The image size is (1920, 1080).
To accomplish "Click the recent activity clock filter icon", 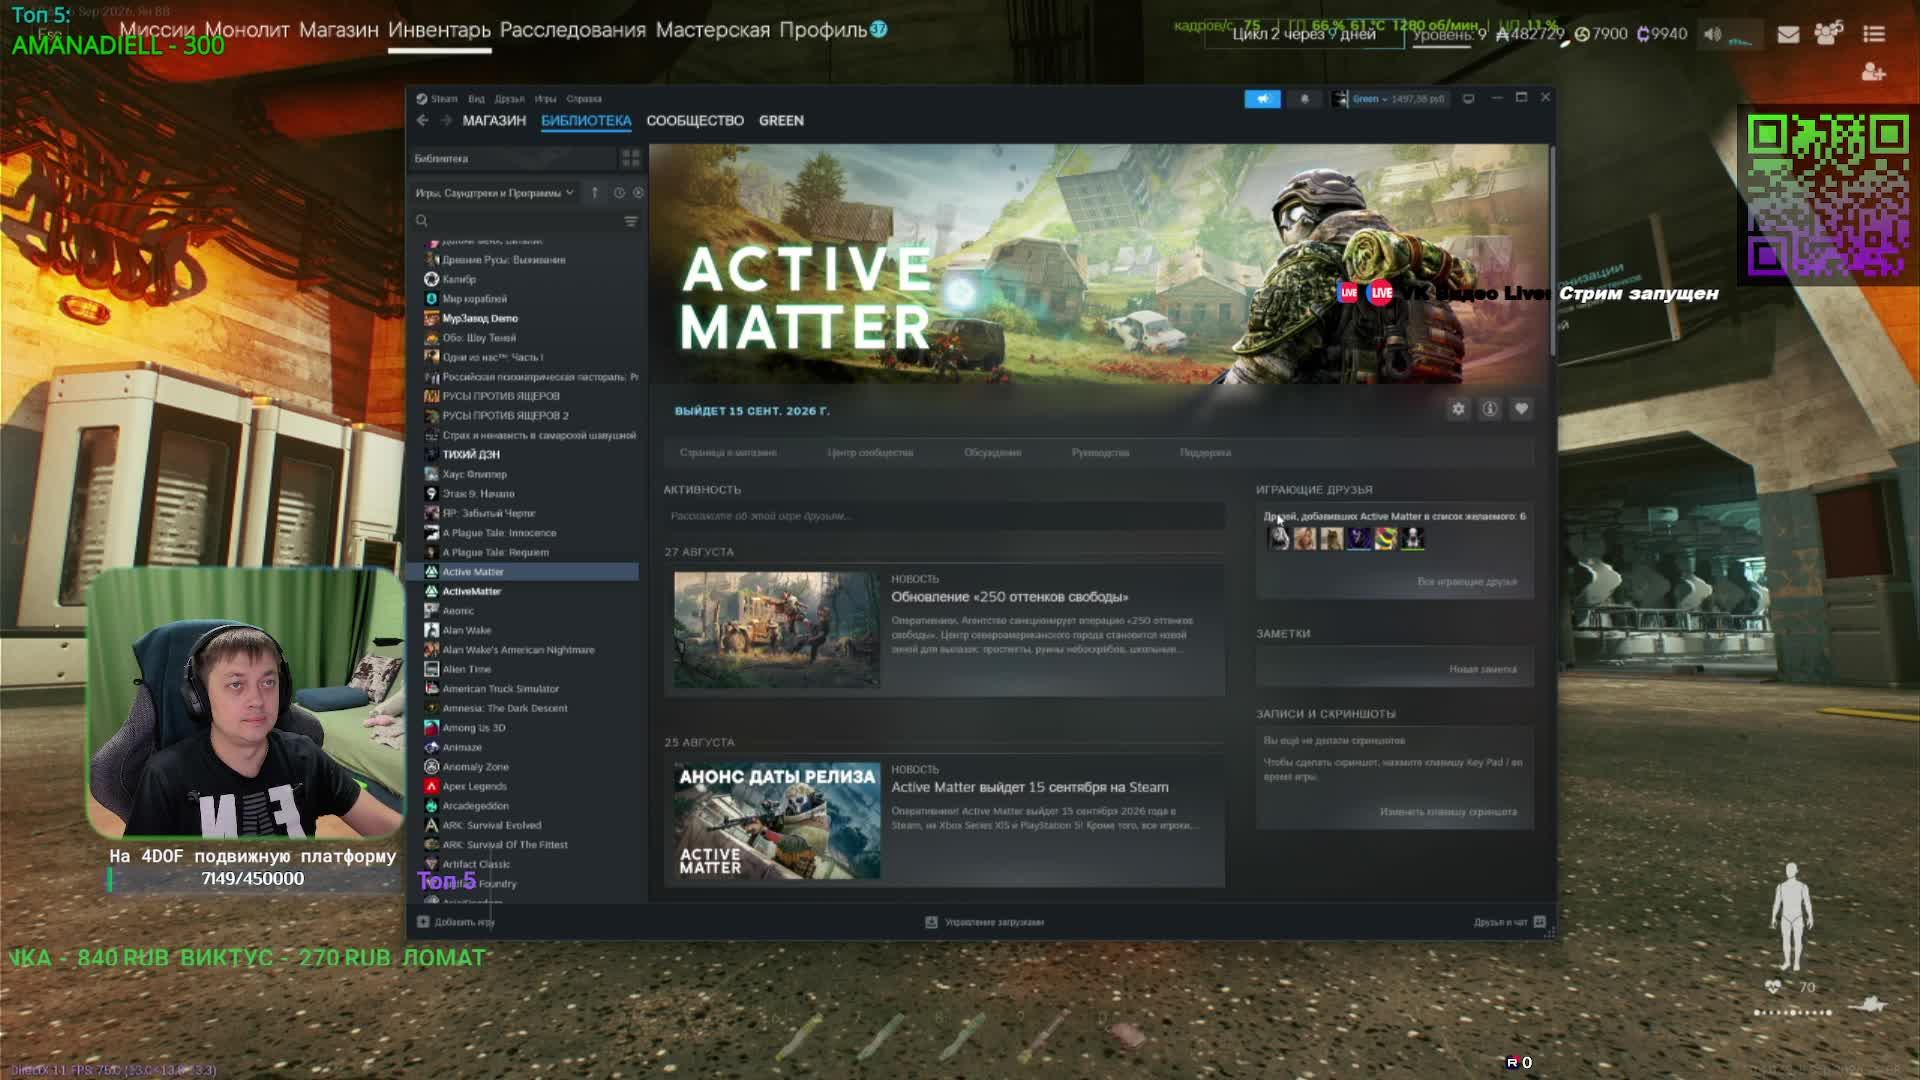I will coord(619,192).
